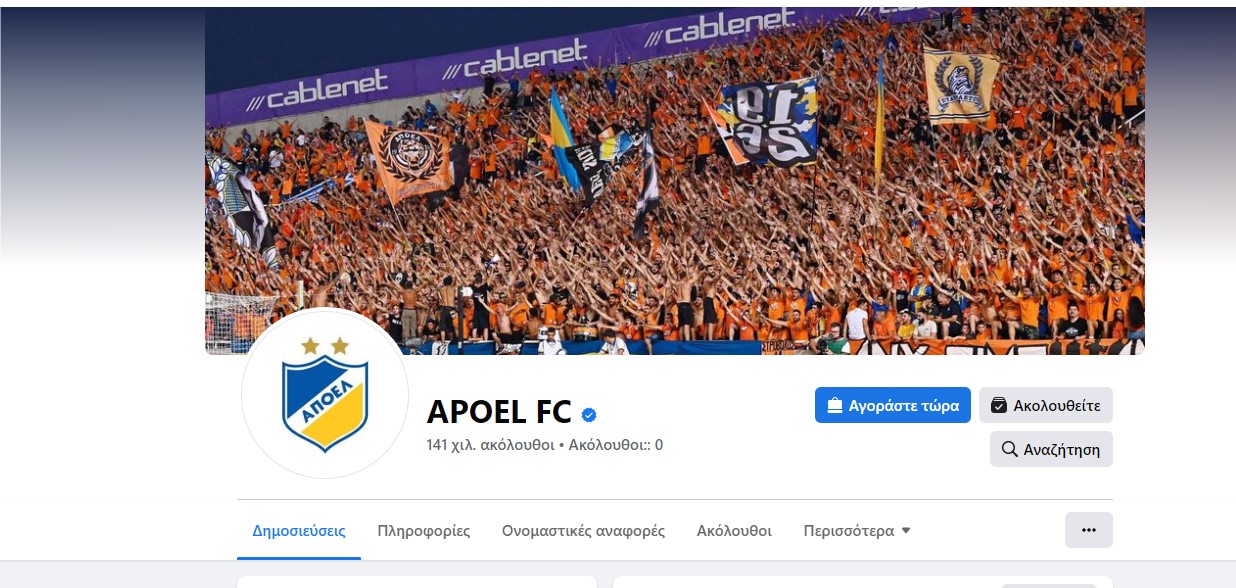Open the Πληροφορίες tab
Screen dimensions: 1236x588
coord(424,531)
